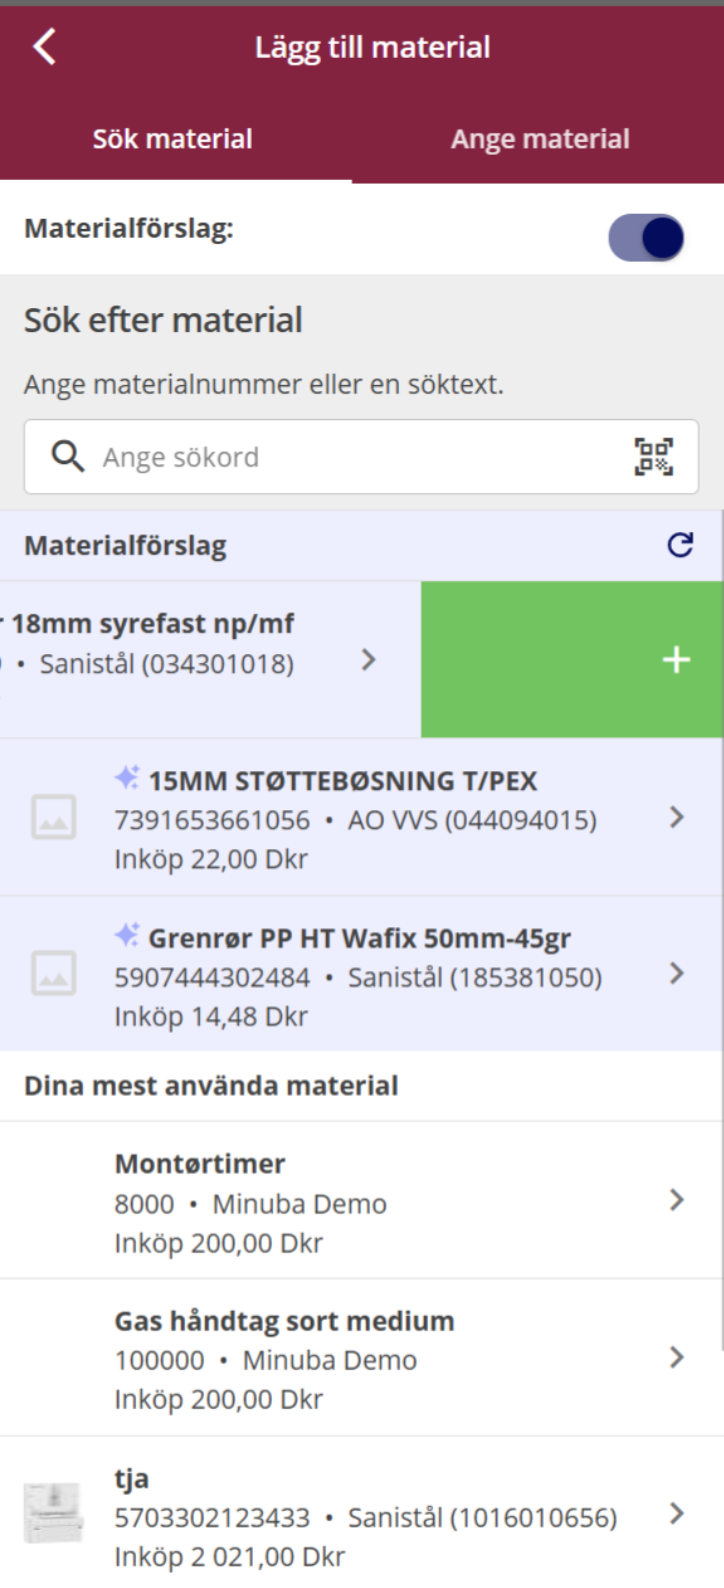Refresh the Materialförslag suggestions
The image size is (724, 1588).
680,545
